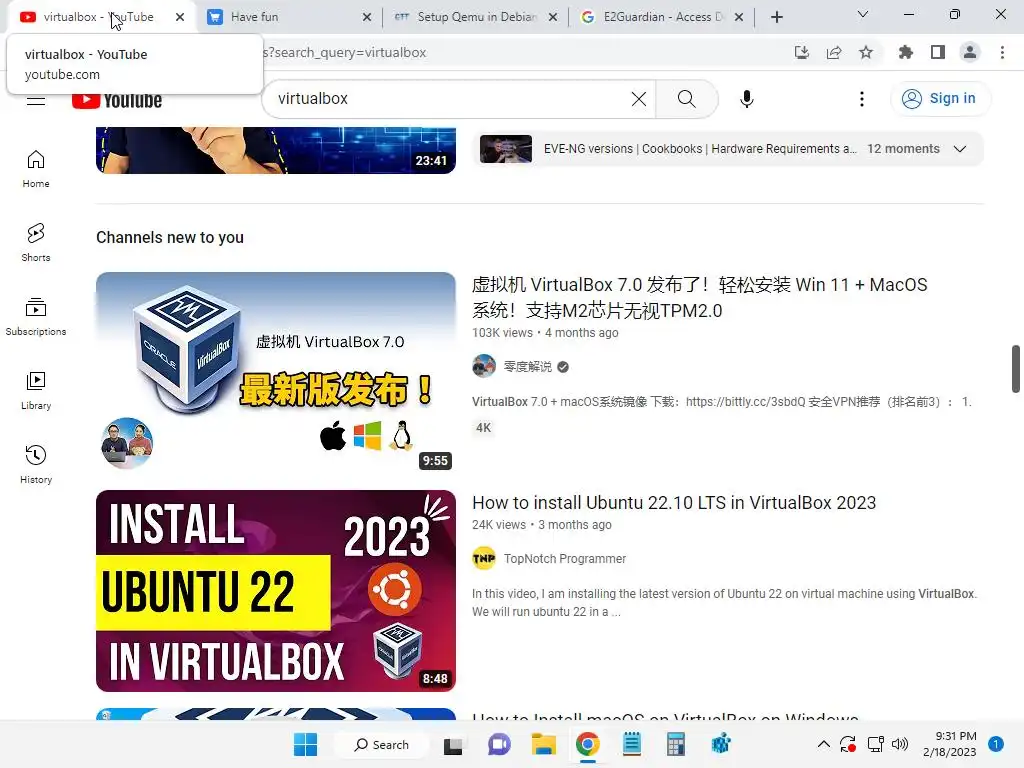Click the 4K badge
The height and width of the screenshot is (768, 1024).
[x=483, y=428]
